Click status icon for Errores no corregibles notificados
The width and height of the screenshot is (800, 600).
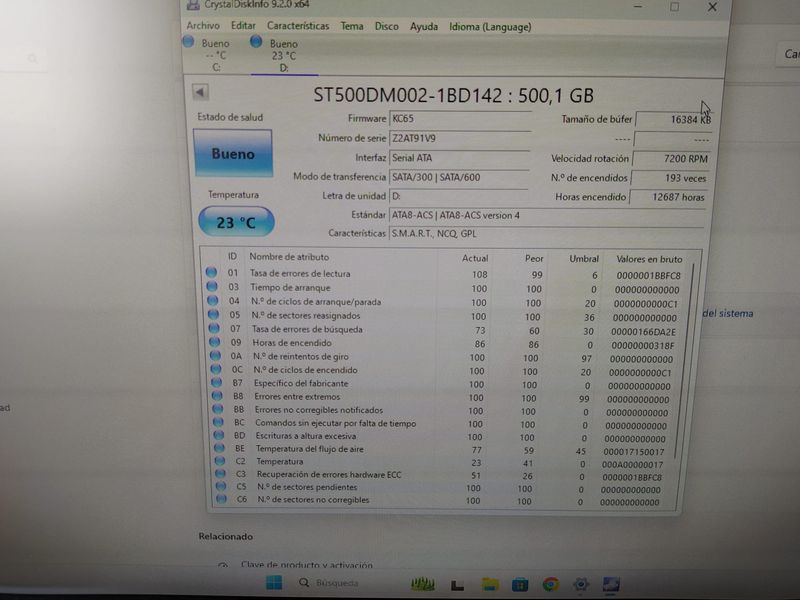click(217, 409)
